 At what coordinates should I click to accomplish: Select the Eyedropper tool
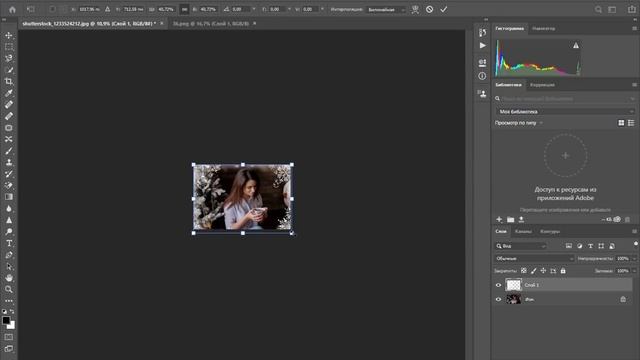coord(9,93)
